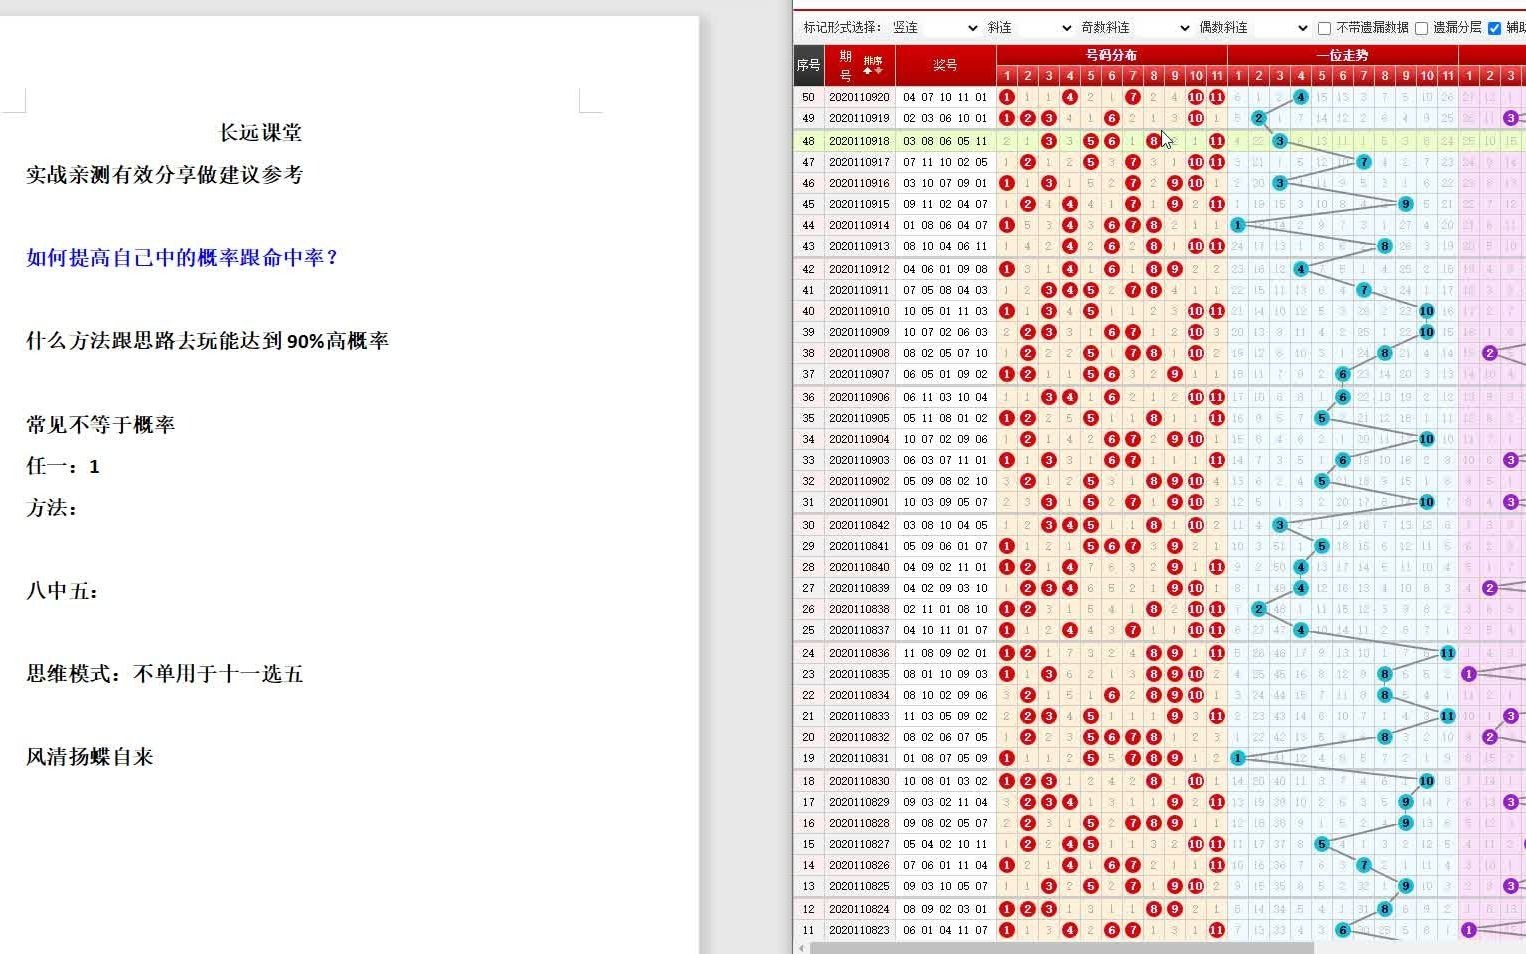Viewport: 1526px width, 954px height.
Task: Click blue ball 5 in row 2020110905
Action: point(1321,418)
